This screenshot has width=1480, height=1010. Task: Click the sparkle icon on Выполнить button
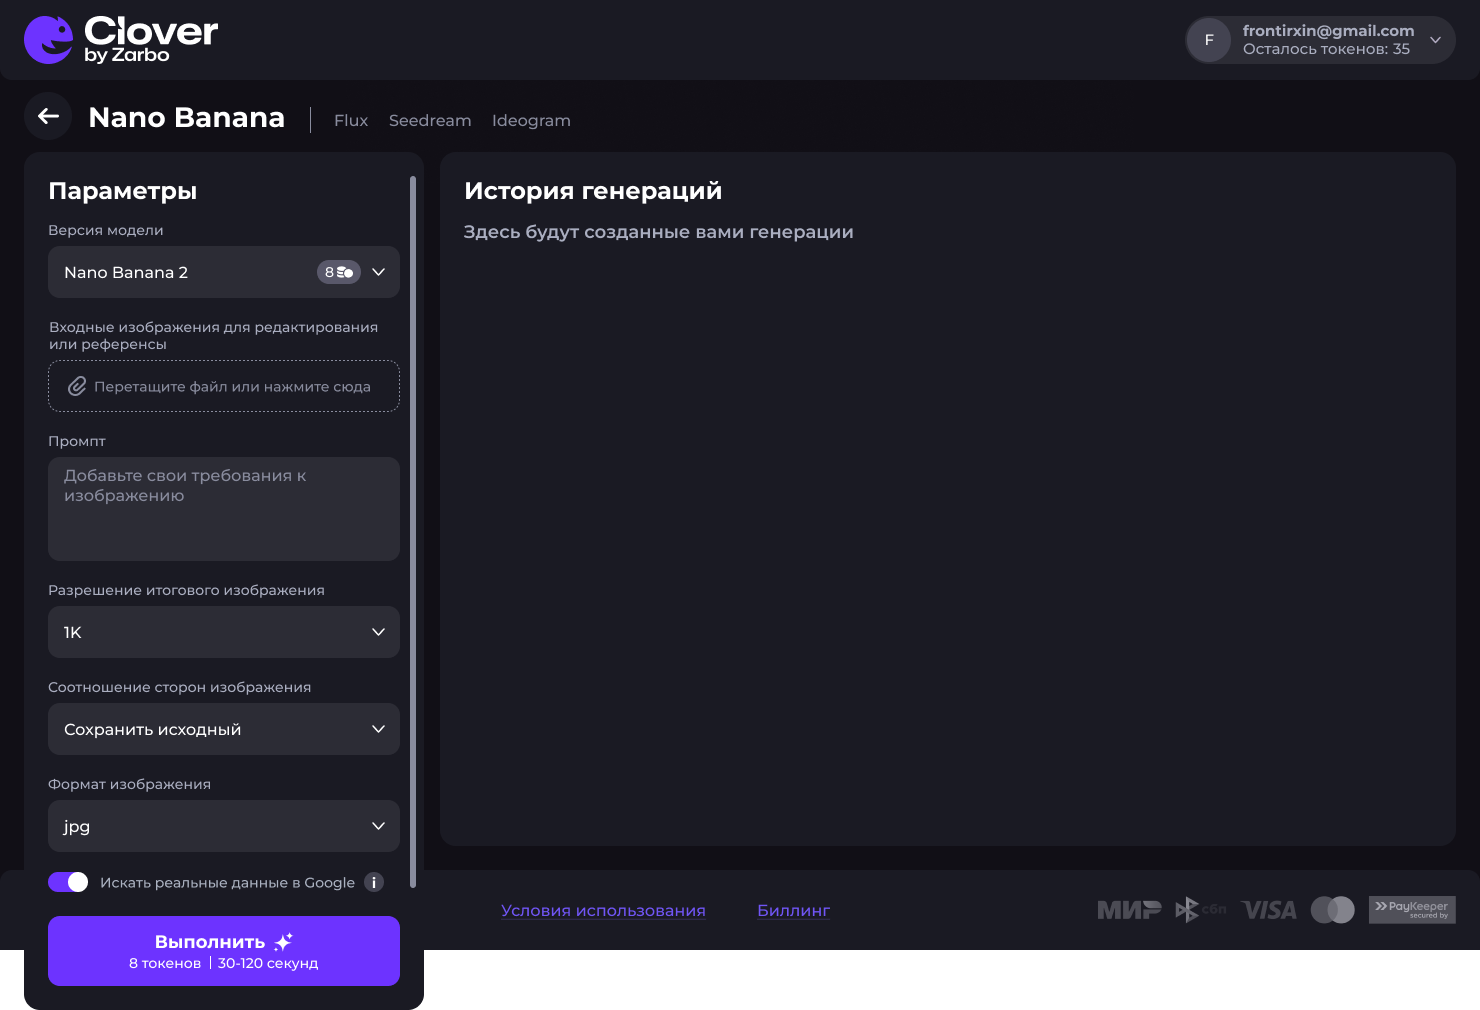[283, 941]
